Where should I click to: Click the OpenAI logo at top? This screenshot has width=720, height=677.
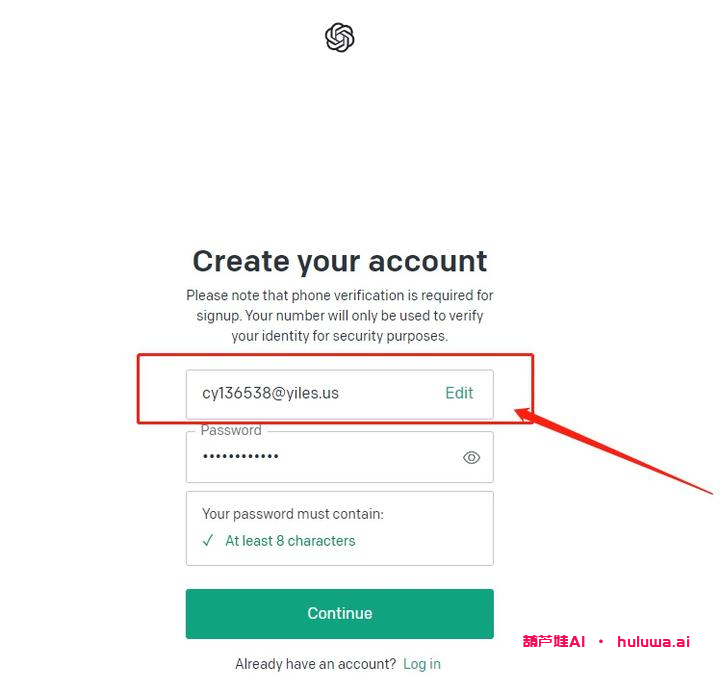(x=340, y=38)
